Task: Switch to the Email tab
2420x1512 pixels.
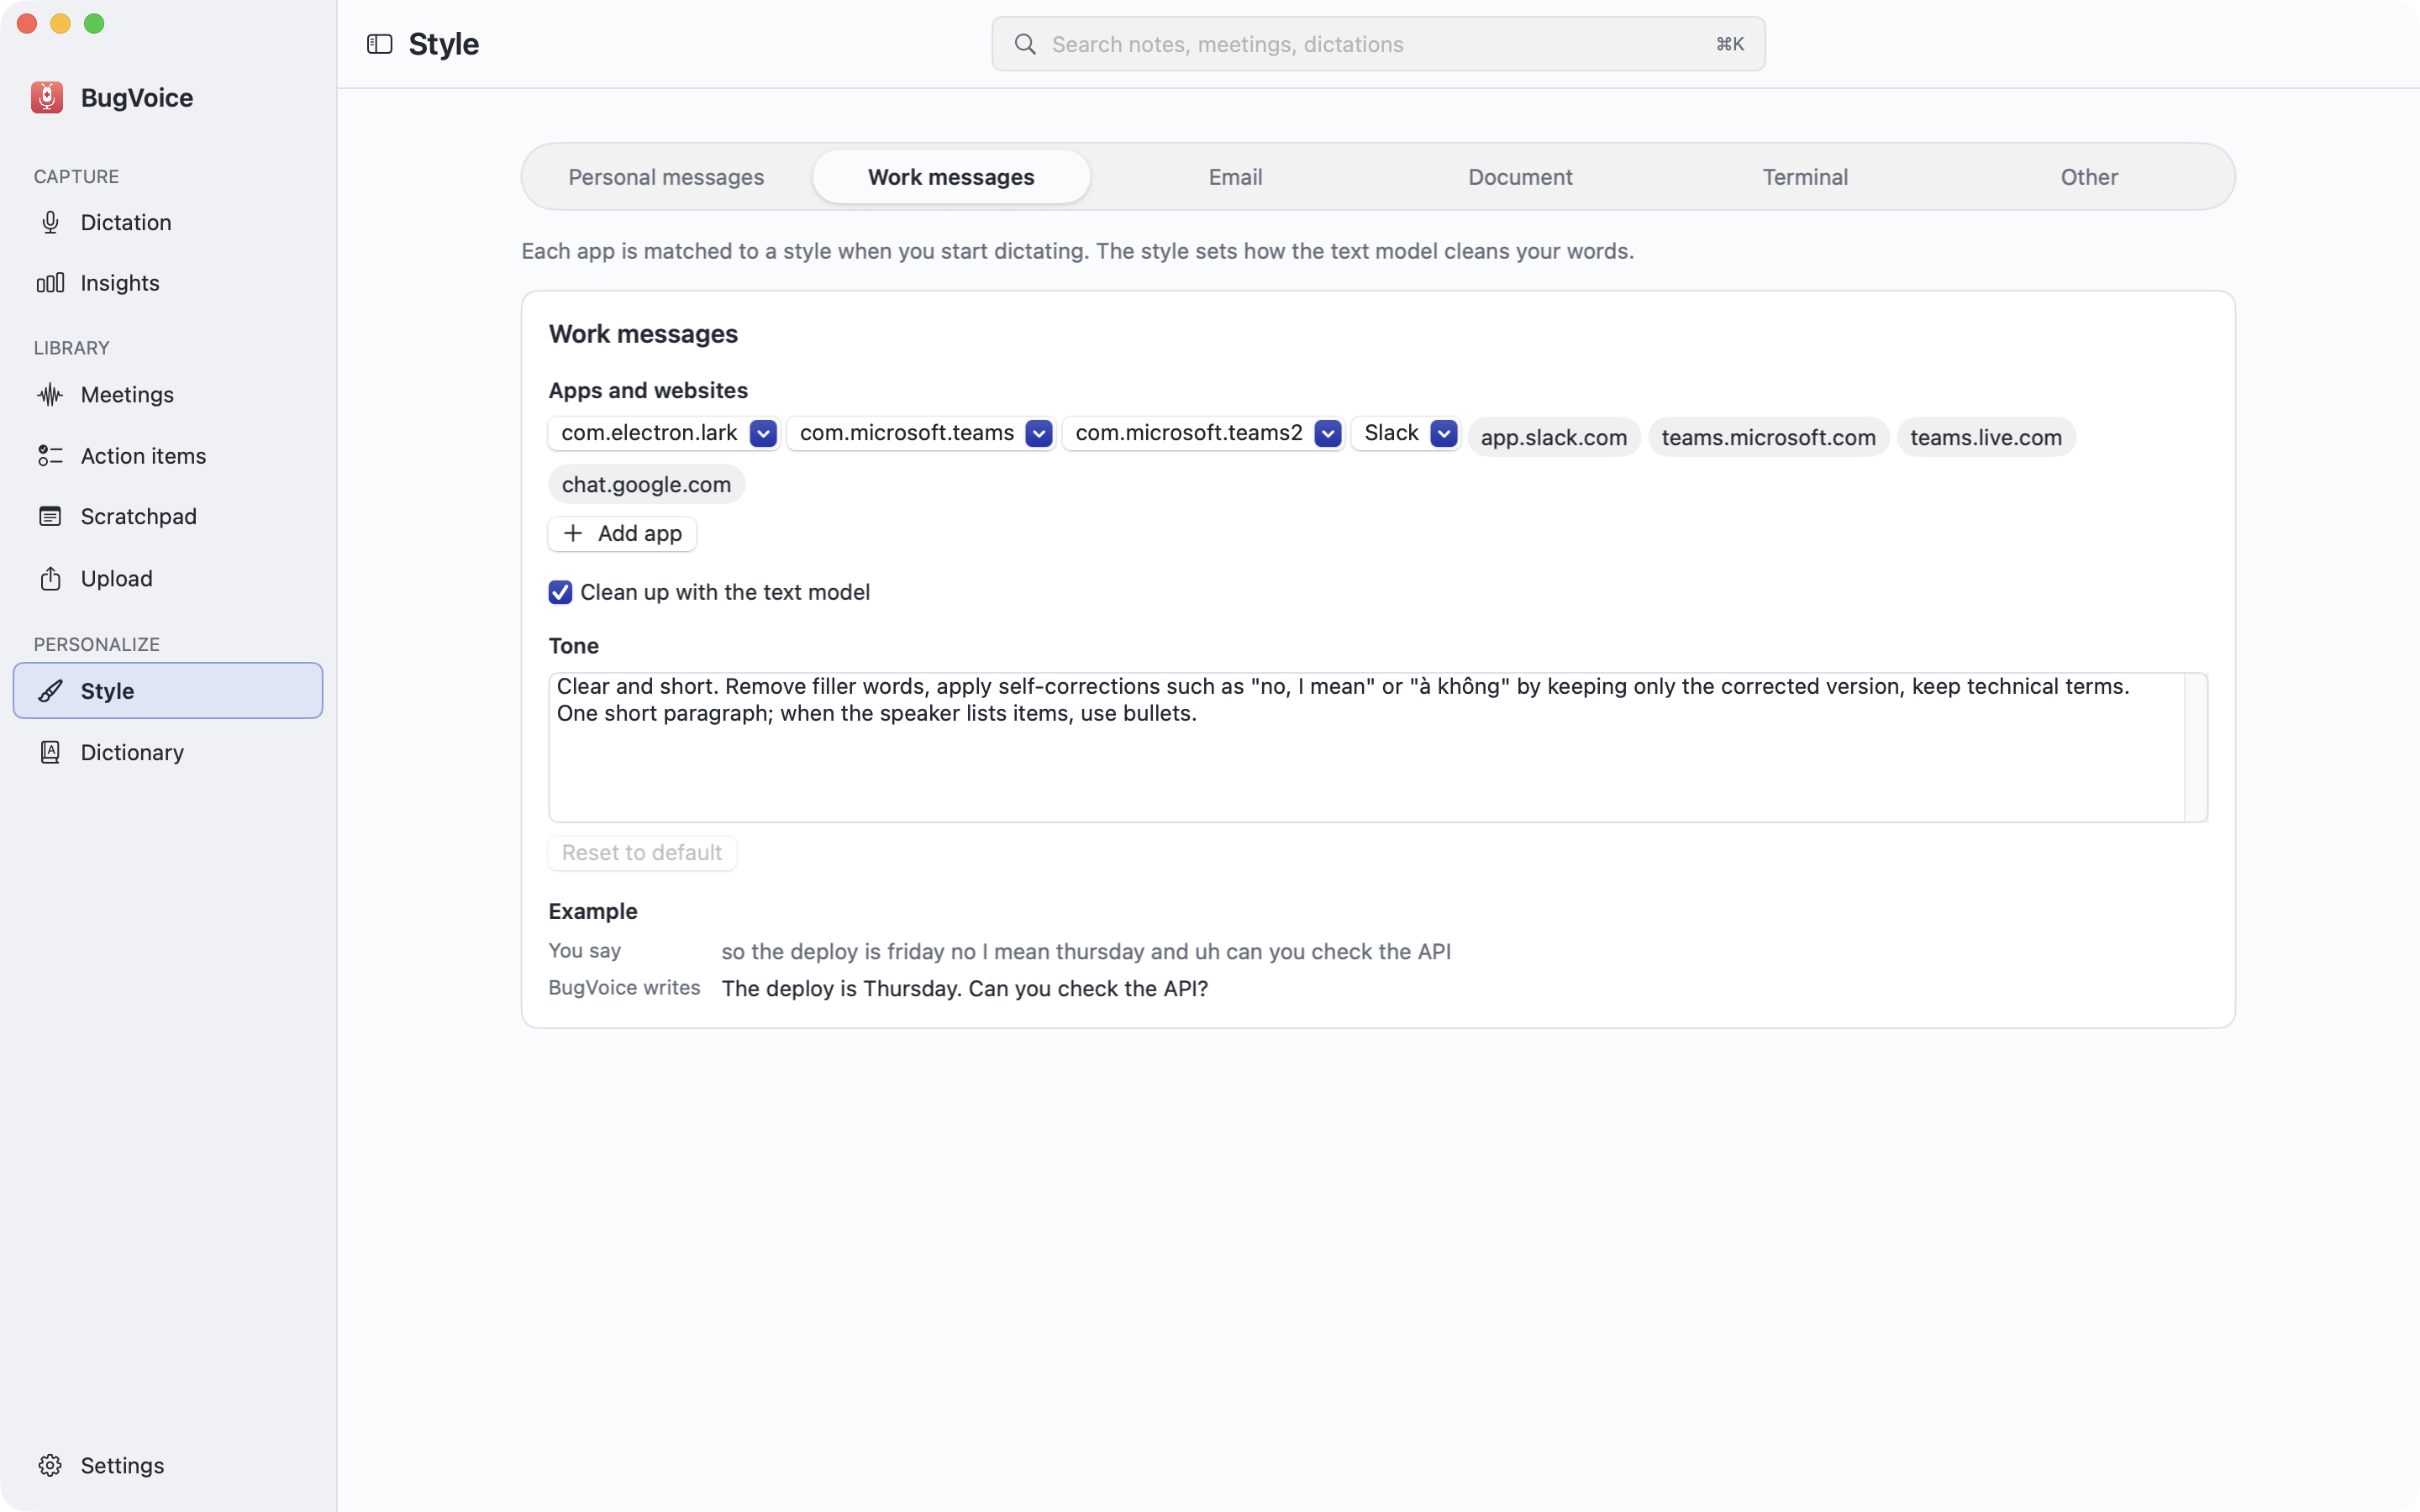Action: pos(1235,177)
